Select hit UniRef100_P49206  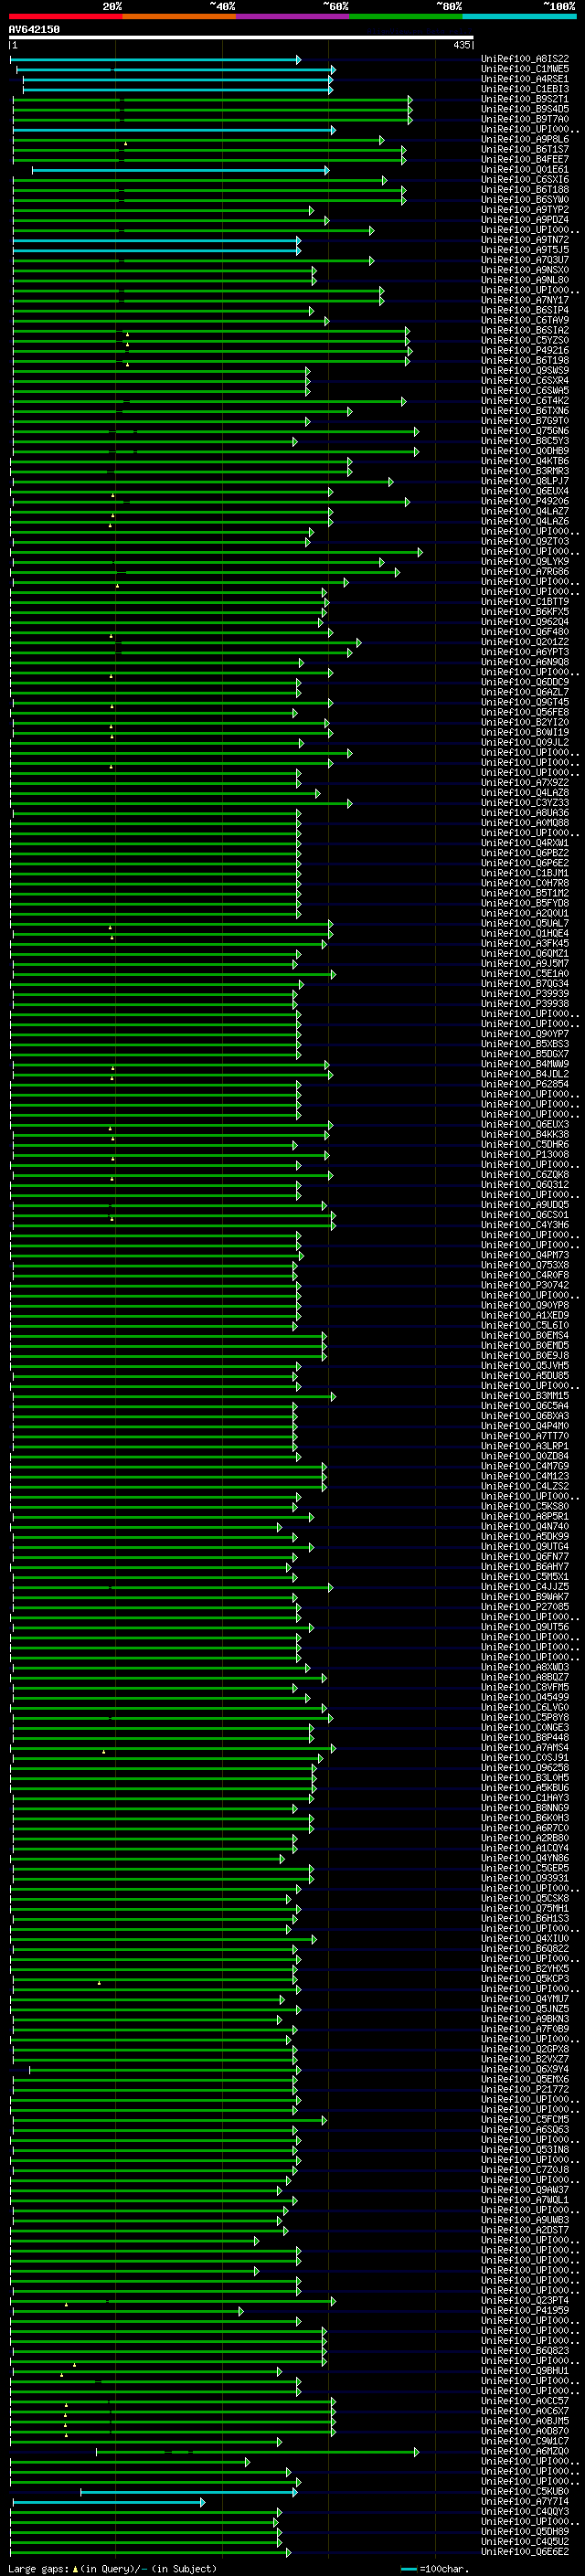coord(525,502)
